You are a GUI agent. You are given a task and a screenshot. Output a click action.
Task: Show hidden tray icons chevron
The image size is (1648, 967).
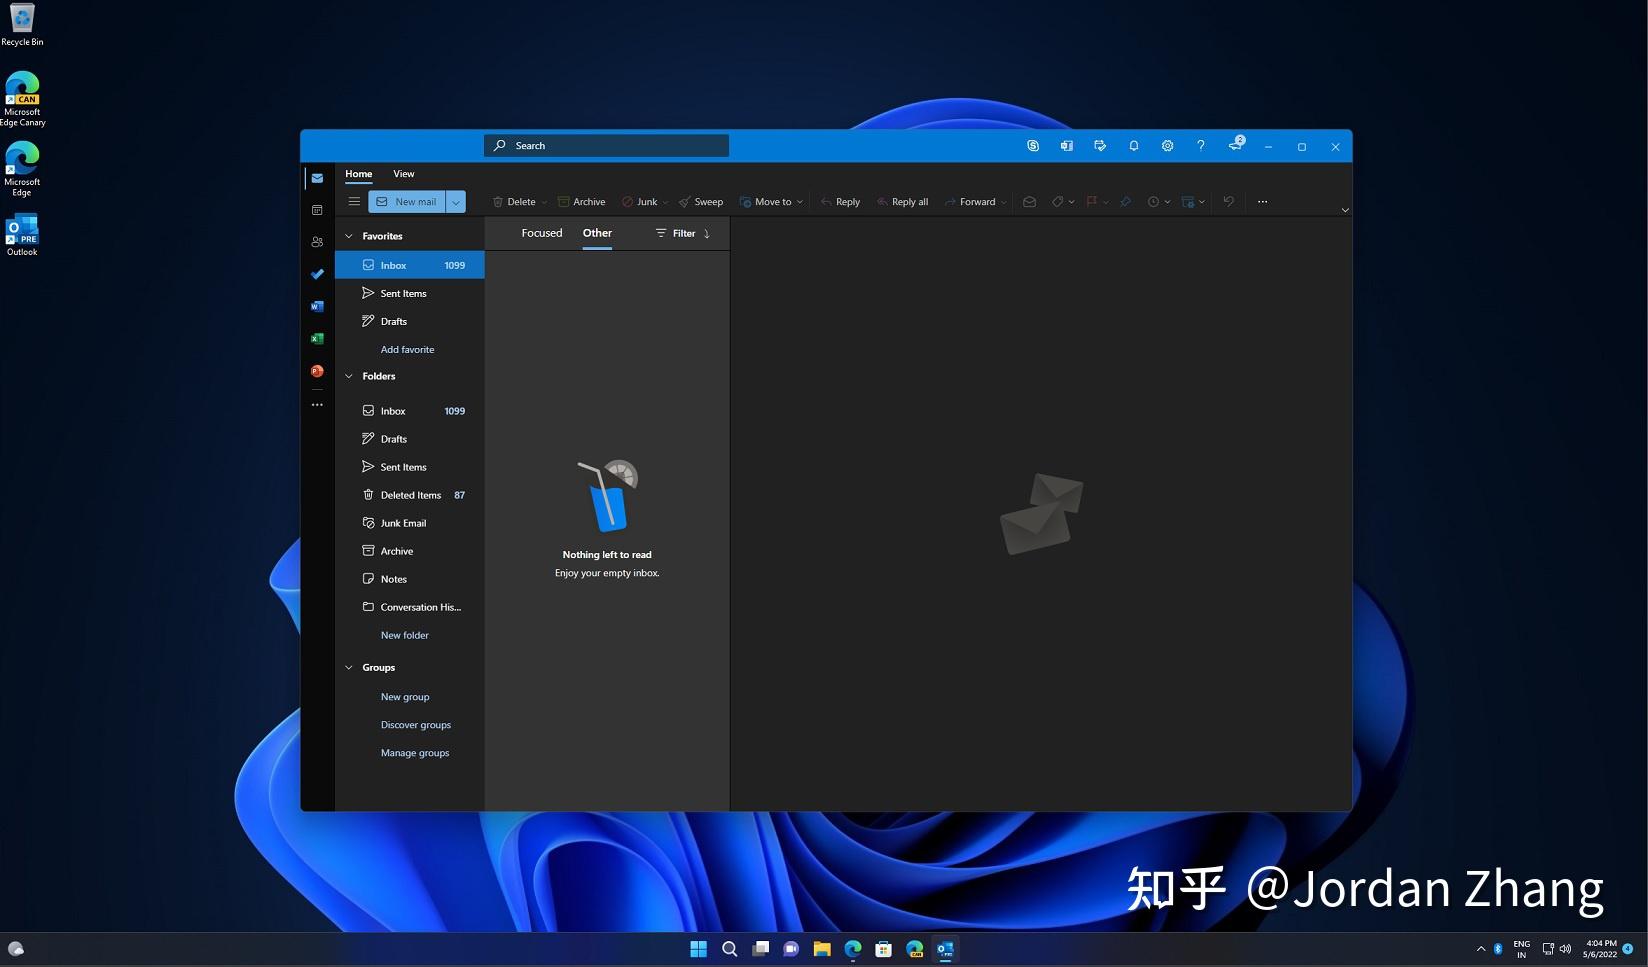click(1481, 949)
